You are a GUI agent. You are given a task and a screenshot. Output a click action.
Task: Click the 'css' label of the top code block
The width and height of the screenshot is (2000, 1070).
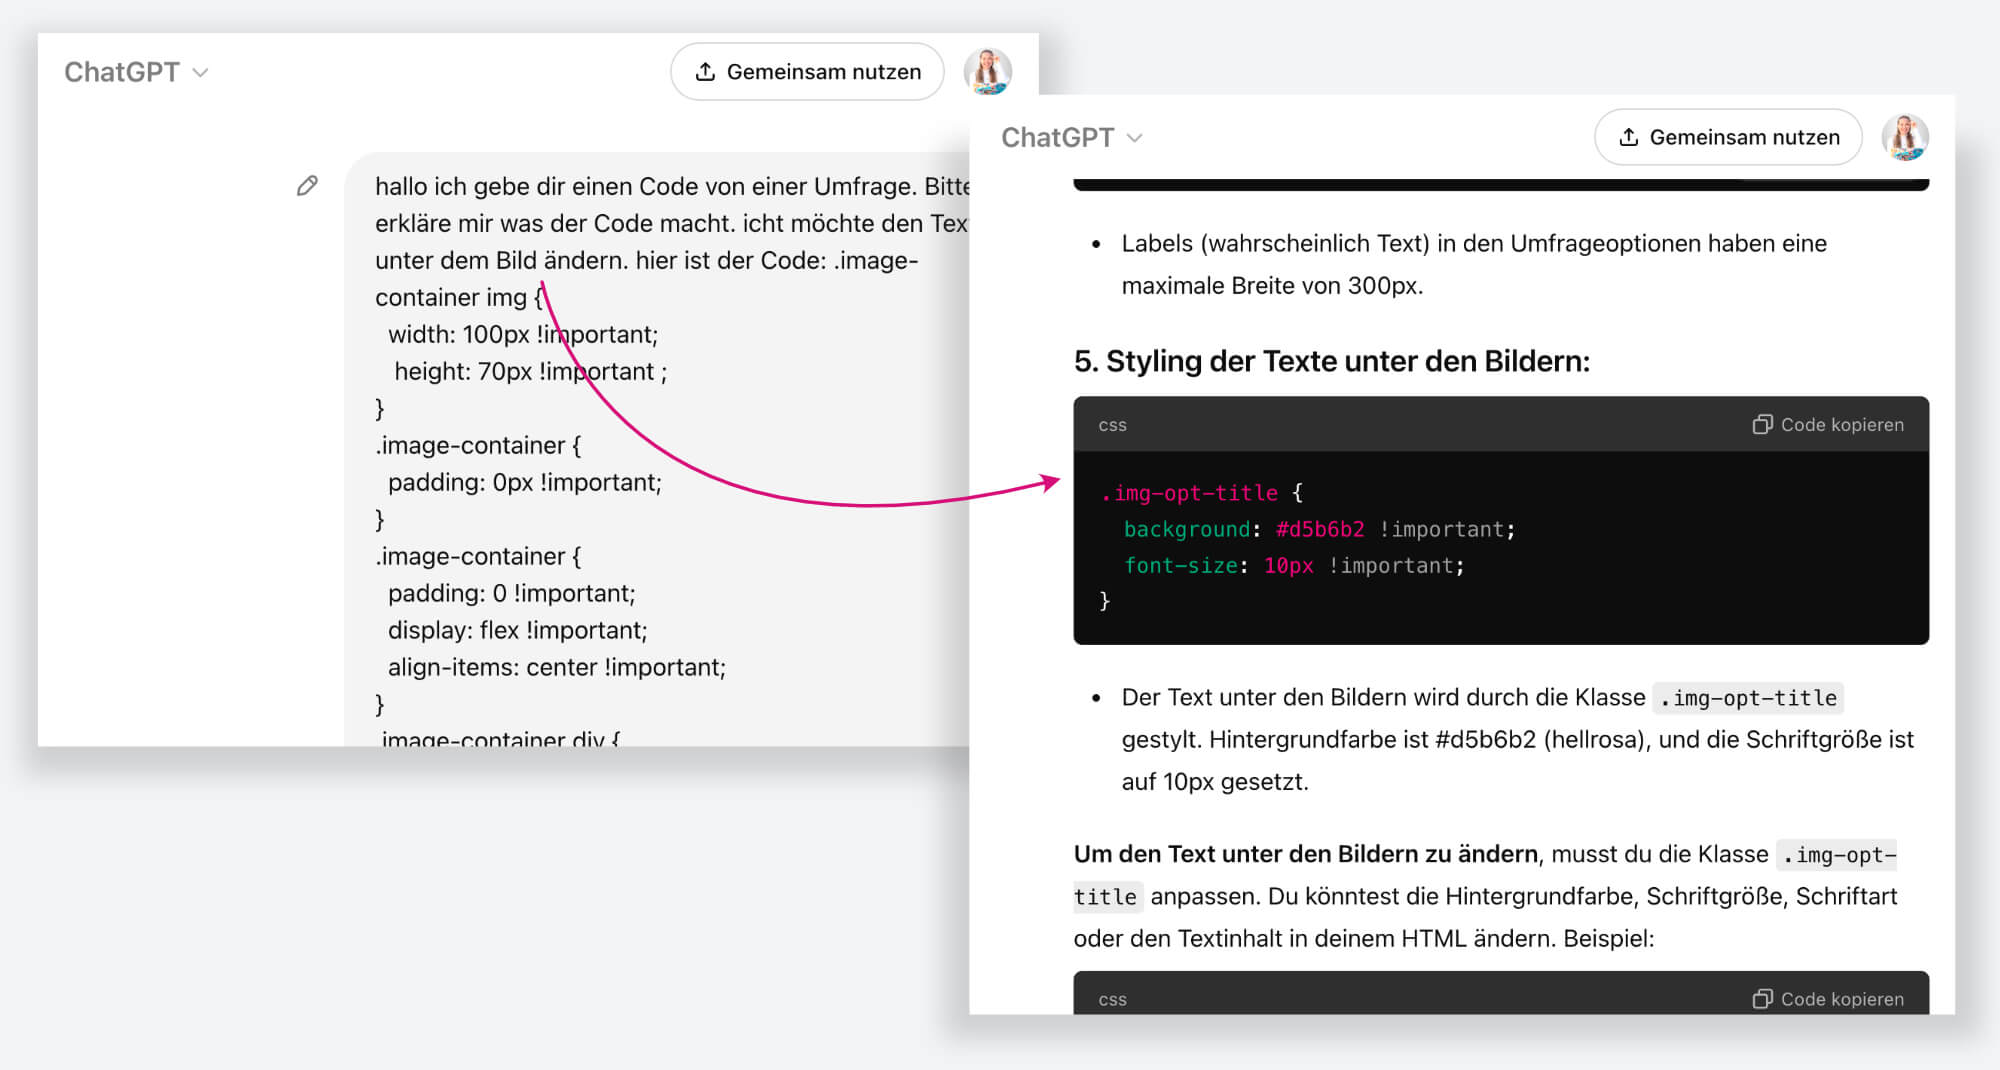(1112, 425)
